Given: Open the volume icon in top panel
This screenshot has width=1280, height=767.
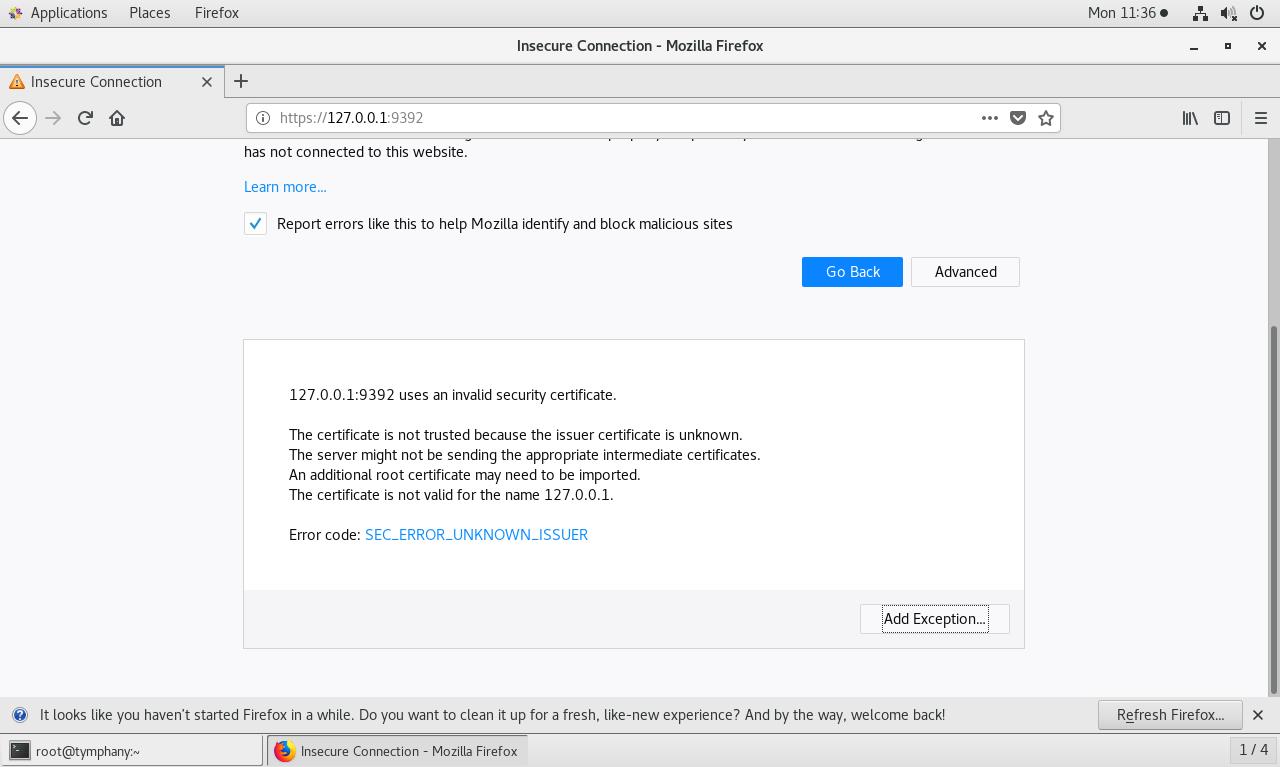Looking at the screenshot, I should click(x=1229, y=13).
